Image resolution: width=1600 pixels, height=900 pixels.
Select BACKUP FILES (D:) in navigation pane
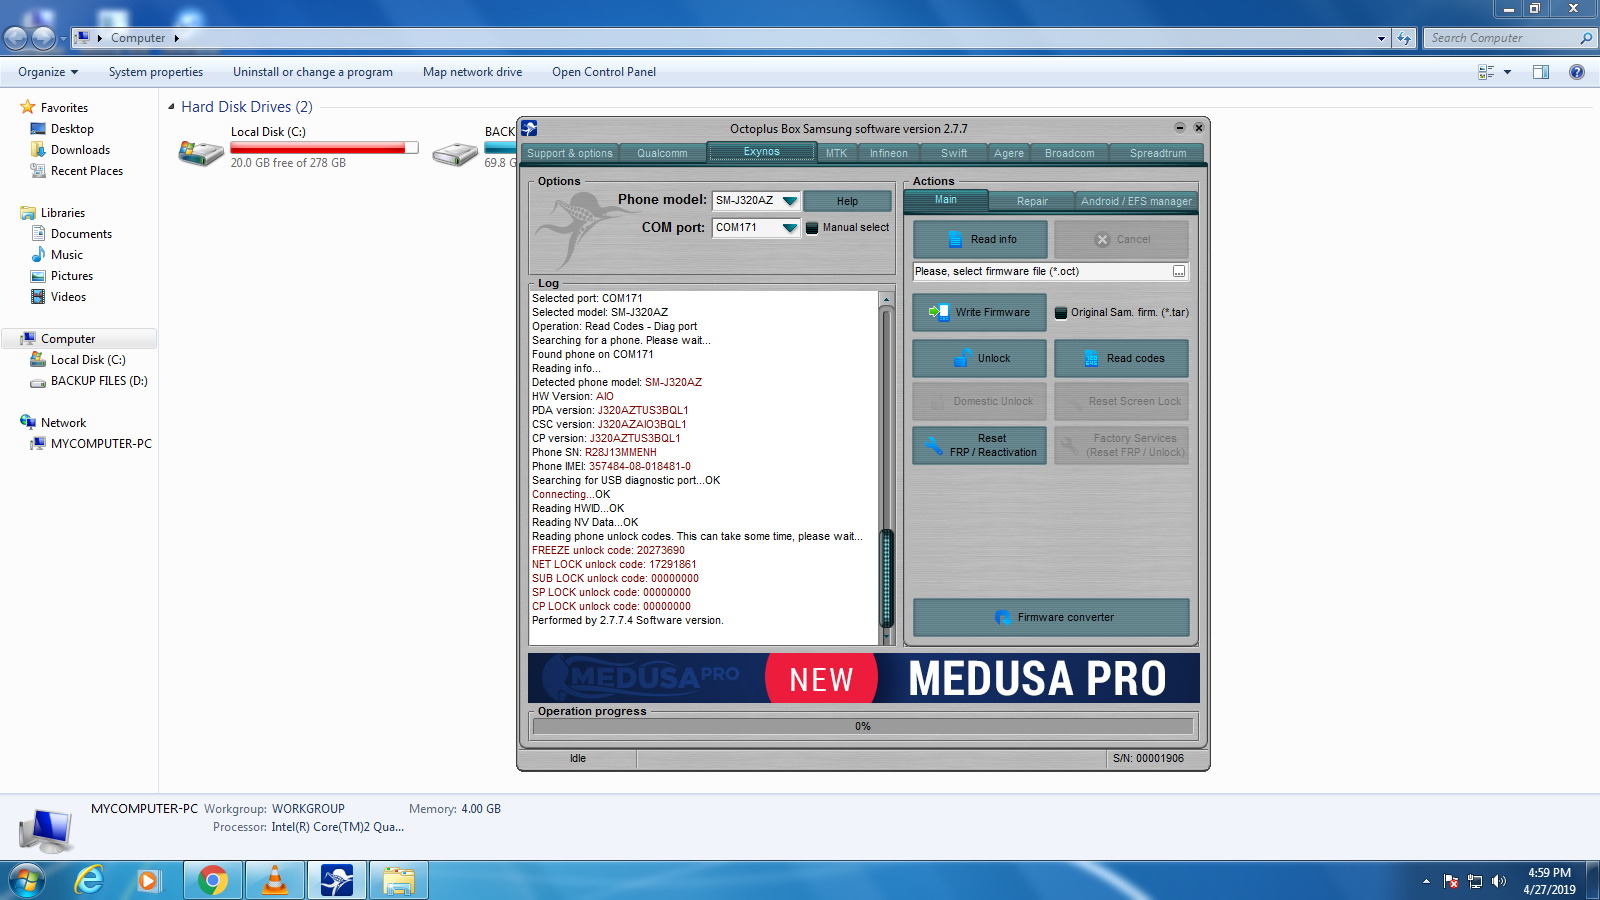(x=99, y=381)
